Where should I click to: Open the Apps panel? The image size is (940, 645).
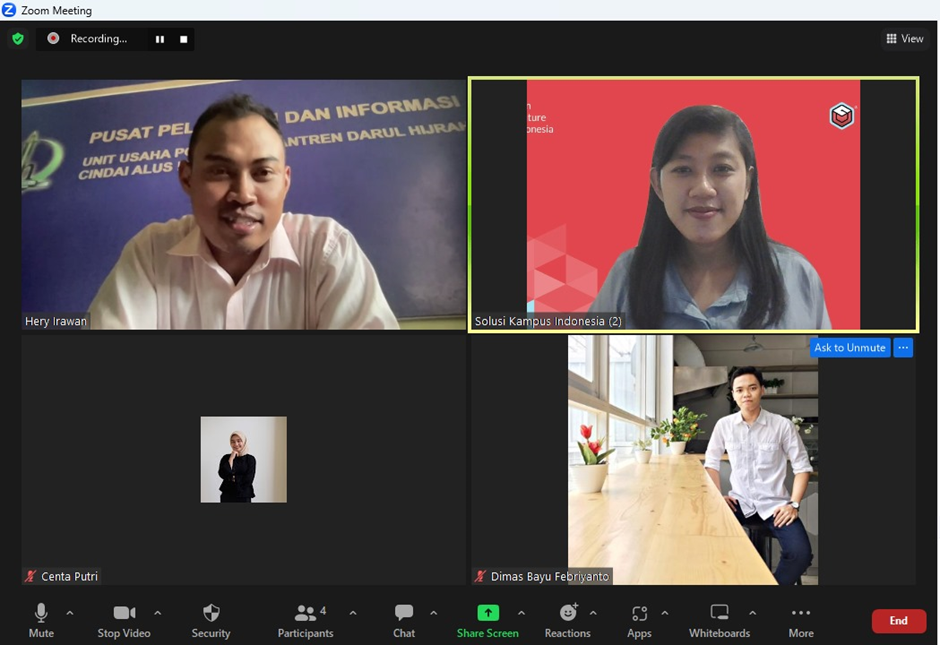[x=639, y=620]
